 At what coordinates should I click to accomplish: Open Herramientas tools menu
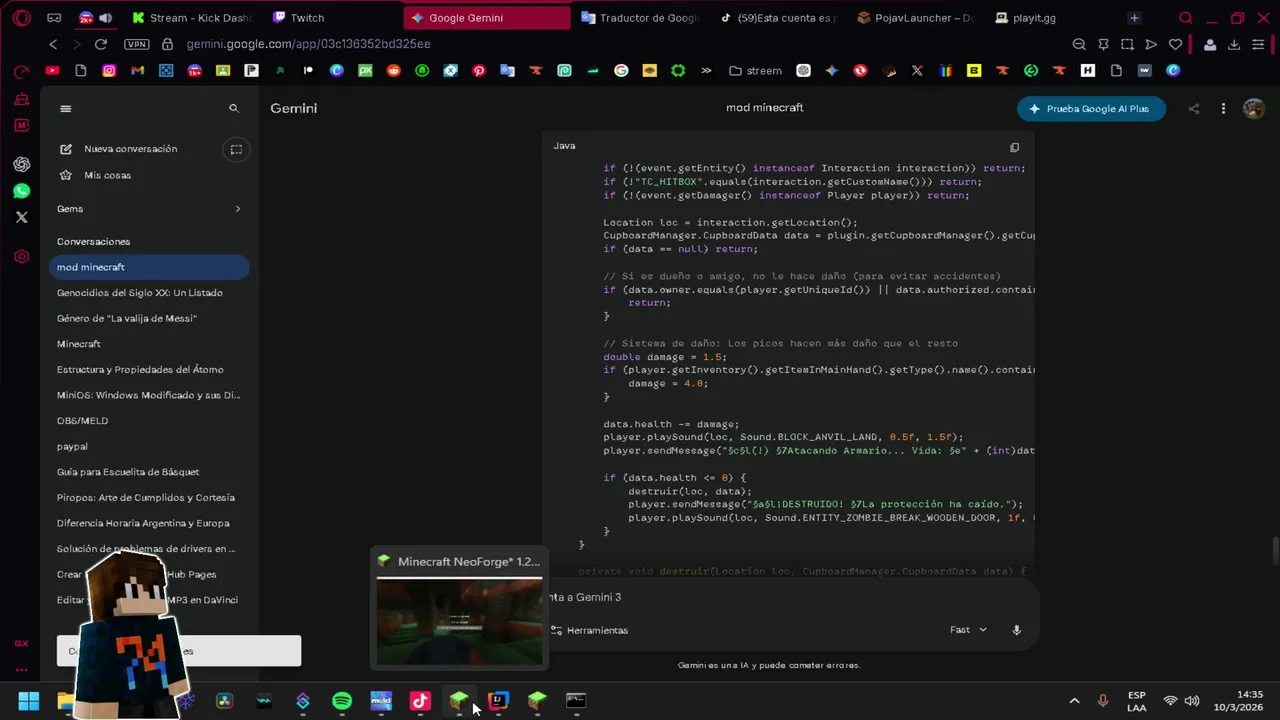click(x=589, y=630)
